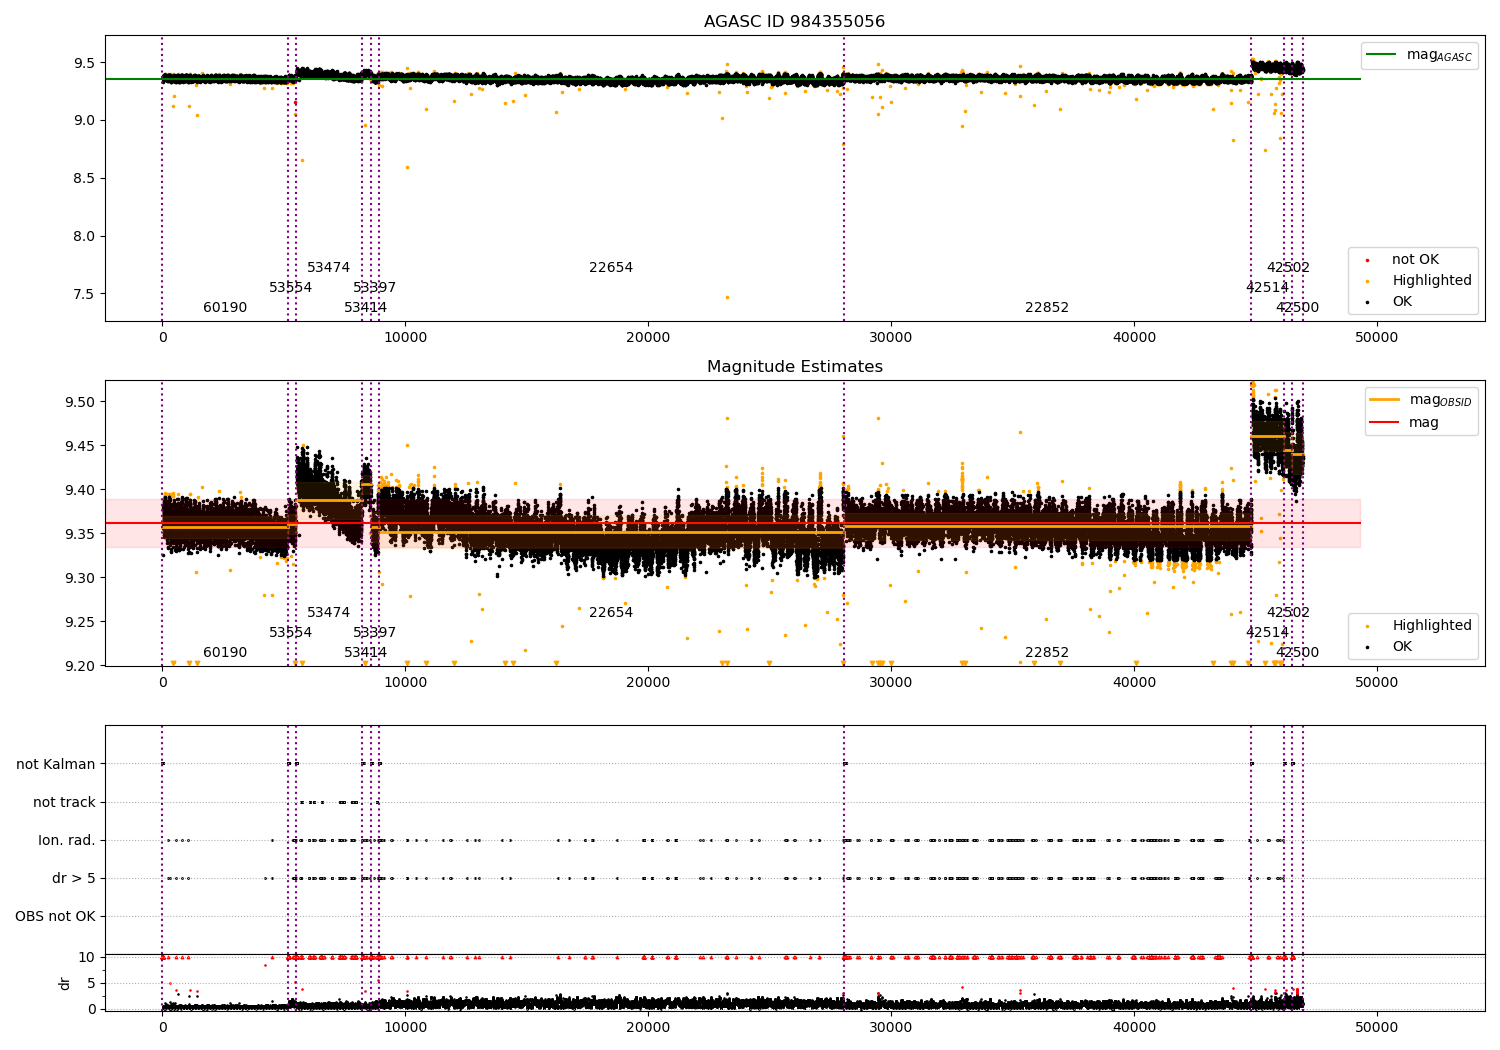Click the 9.30 y-tick of the middle plot
This screenshot has height=1050, width=1500.
click(80, 578)
